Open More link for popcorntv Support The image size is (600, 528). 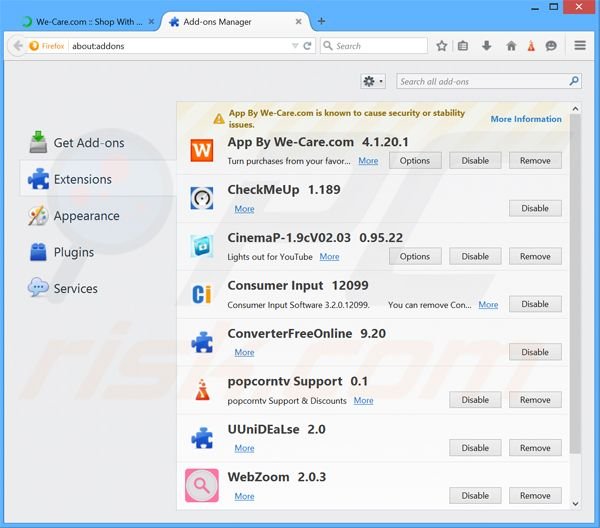[363, 400]
